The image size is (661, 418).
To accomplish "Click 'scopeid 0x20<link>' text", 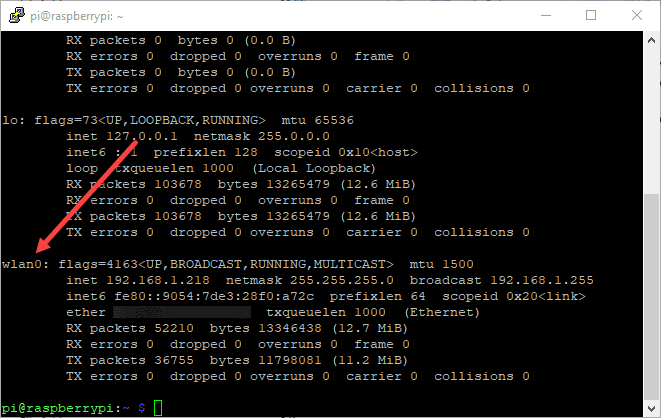I will point(514,296).
